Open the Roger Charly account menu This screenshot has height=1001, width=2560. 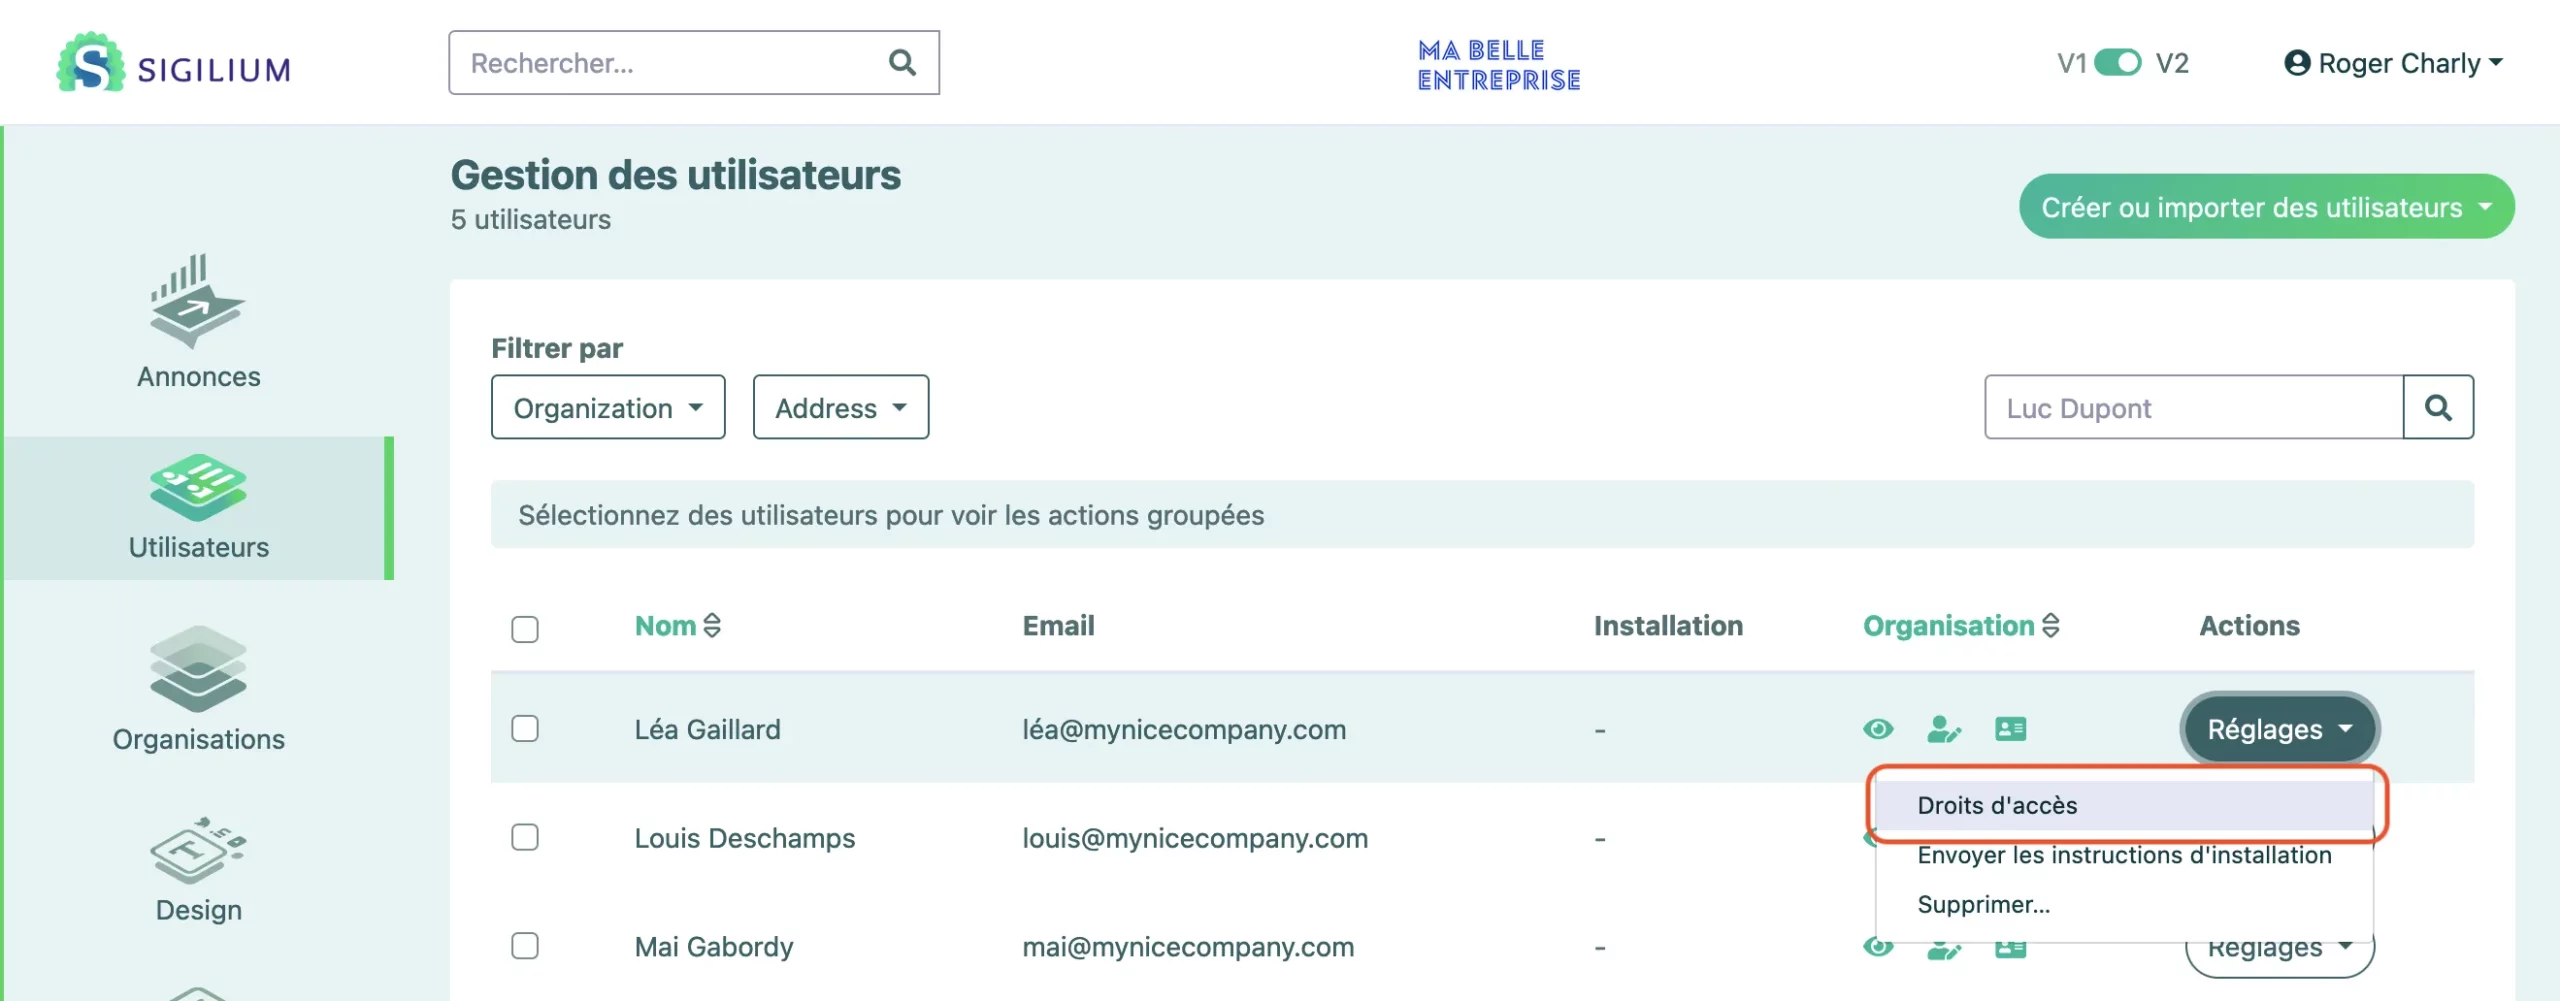(x=2394, y=63)
